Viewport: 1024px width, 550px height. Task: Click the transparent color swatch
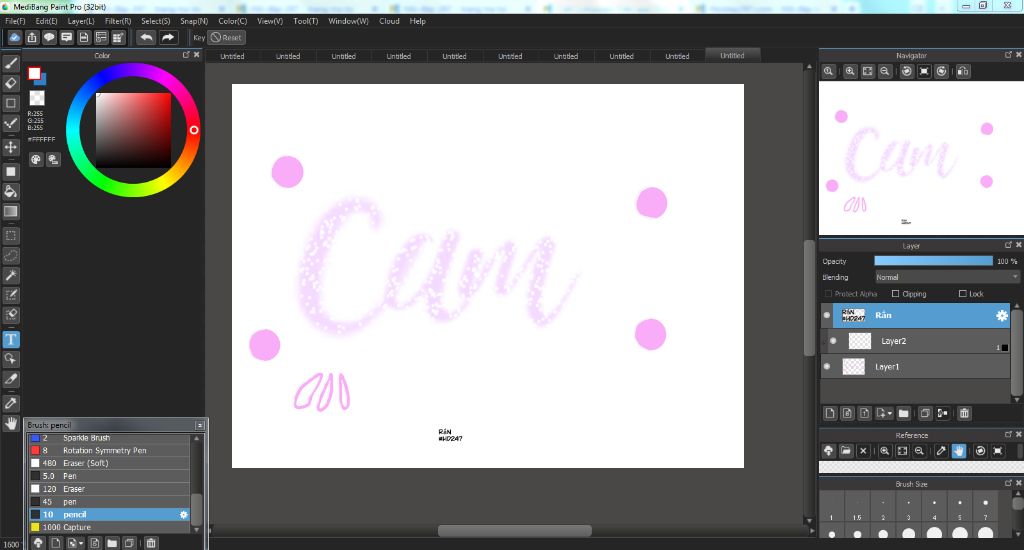pos(37,98)
